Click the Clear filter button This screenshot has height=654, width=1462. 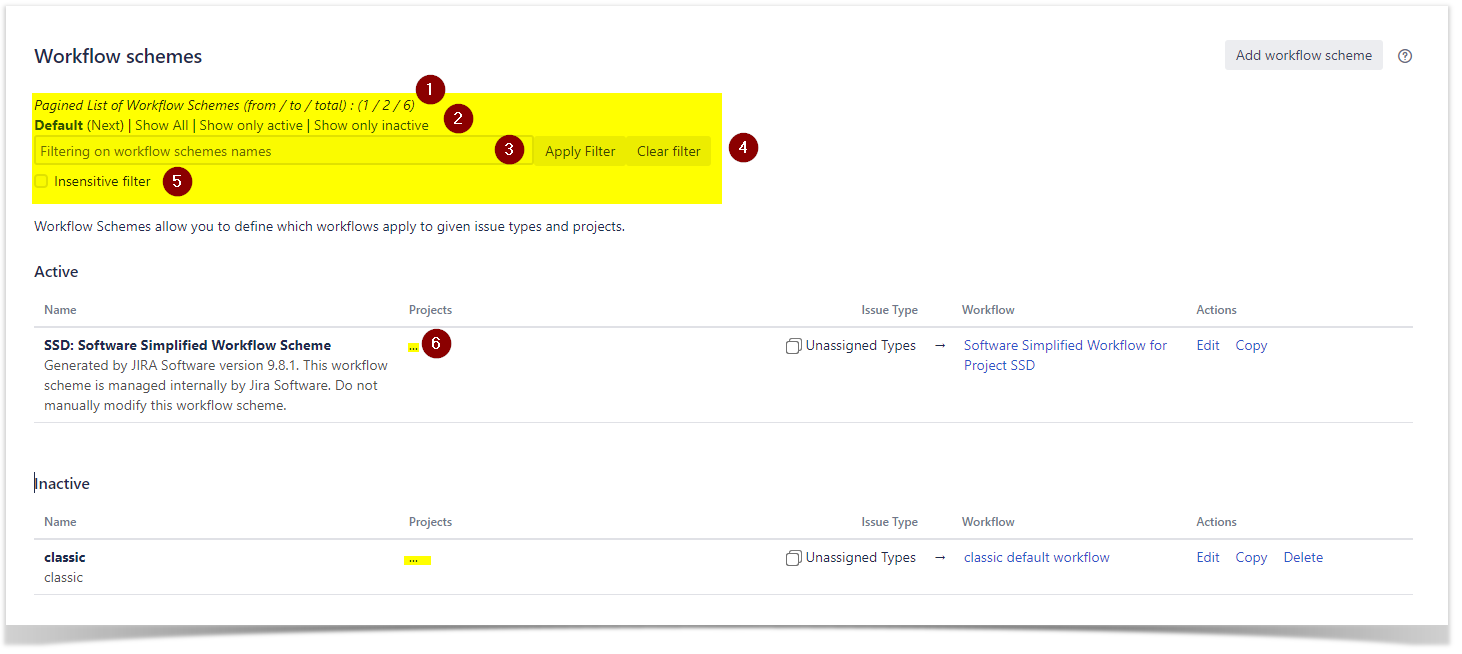click(x=669, y=151)
